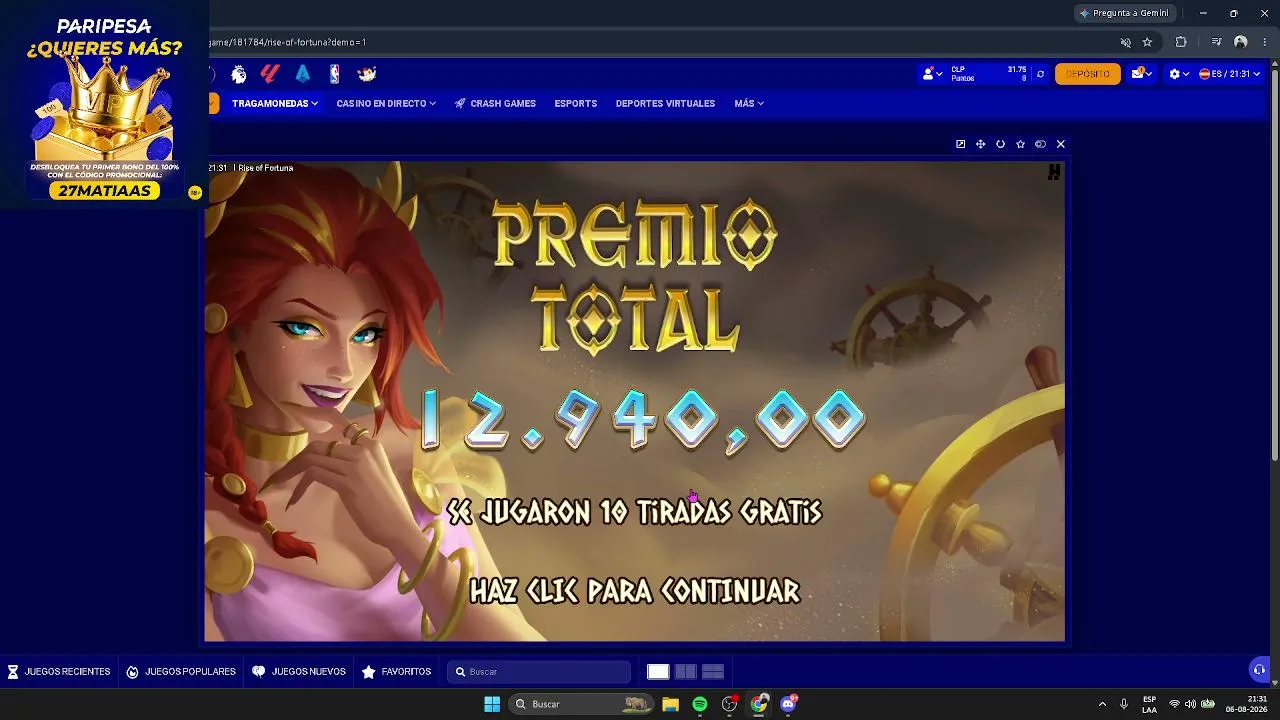1280x720 pixels.
Task: Open the FAVORITOS tab
Action: (x=397, y=672)
